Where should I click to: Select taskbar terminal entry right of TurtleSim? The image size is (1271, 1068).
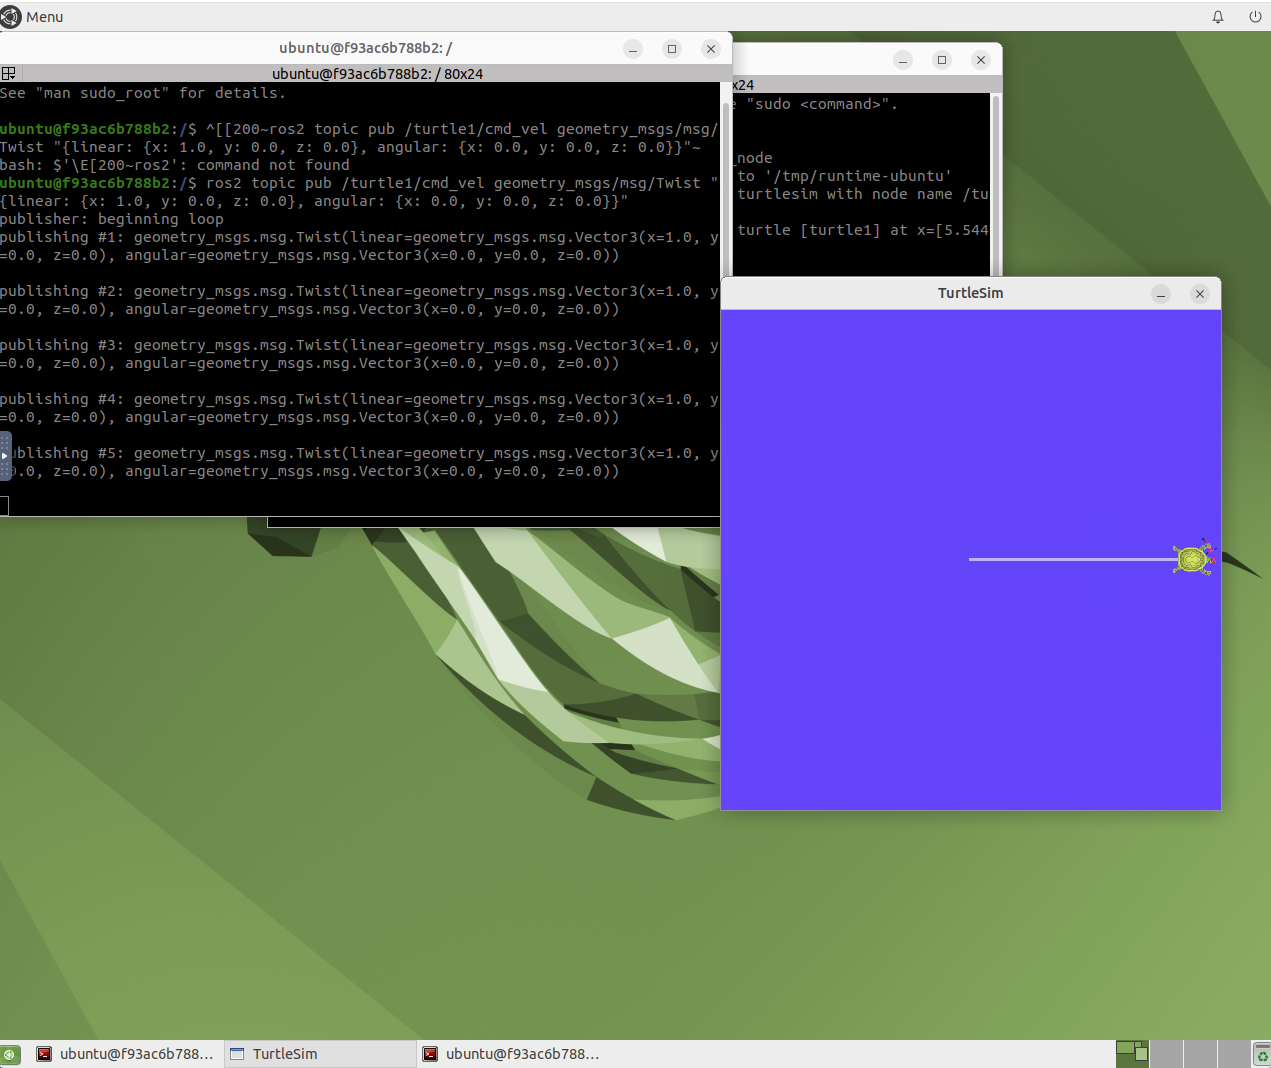click(x=512, y=1054)
